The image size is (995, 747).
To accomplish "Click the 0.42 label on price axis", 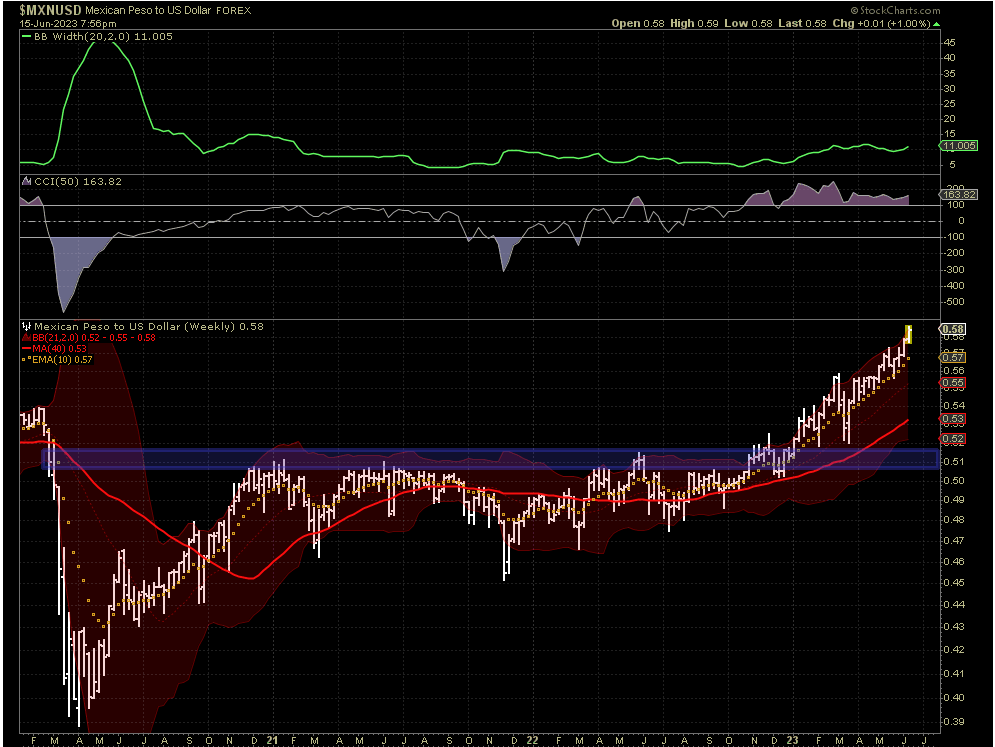I will 953,650.
